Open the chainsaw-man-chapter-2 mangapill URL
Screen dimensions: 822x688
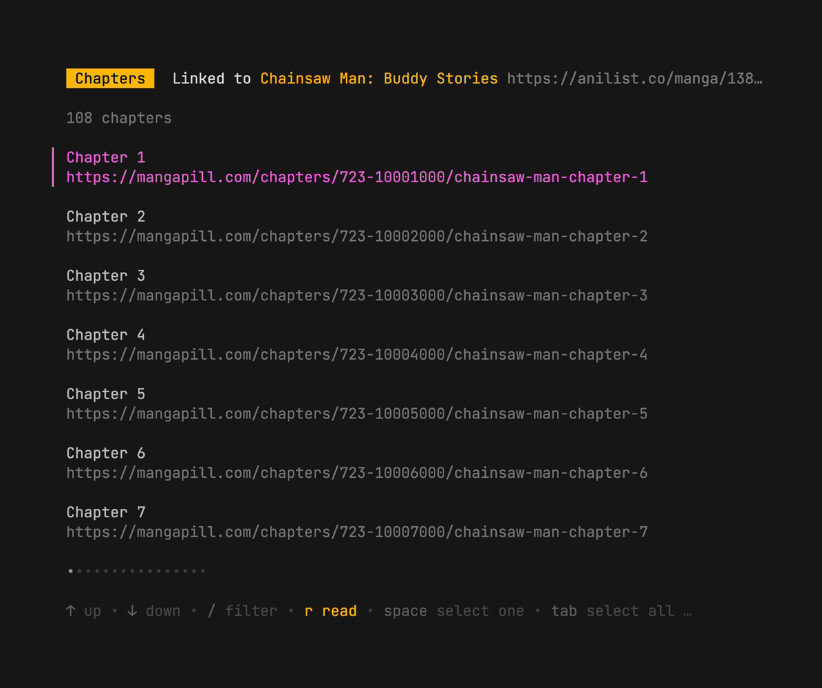pos(357,236)
